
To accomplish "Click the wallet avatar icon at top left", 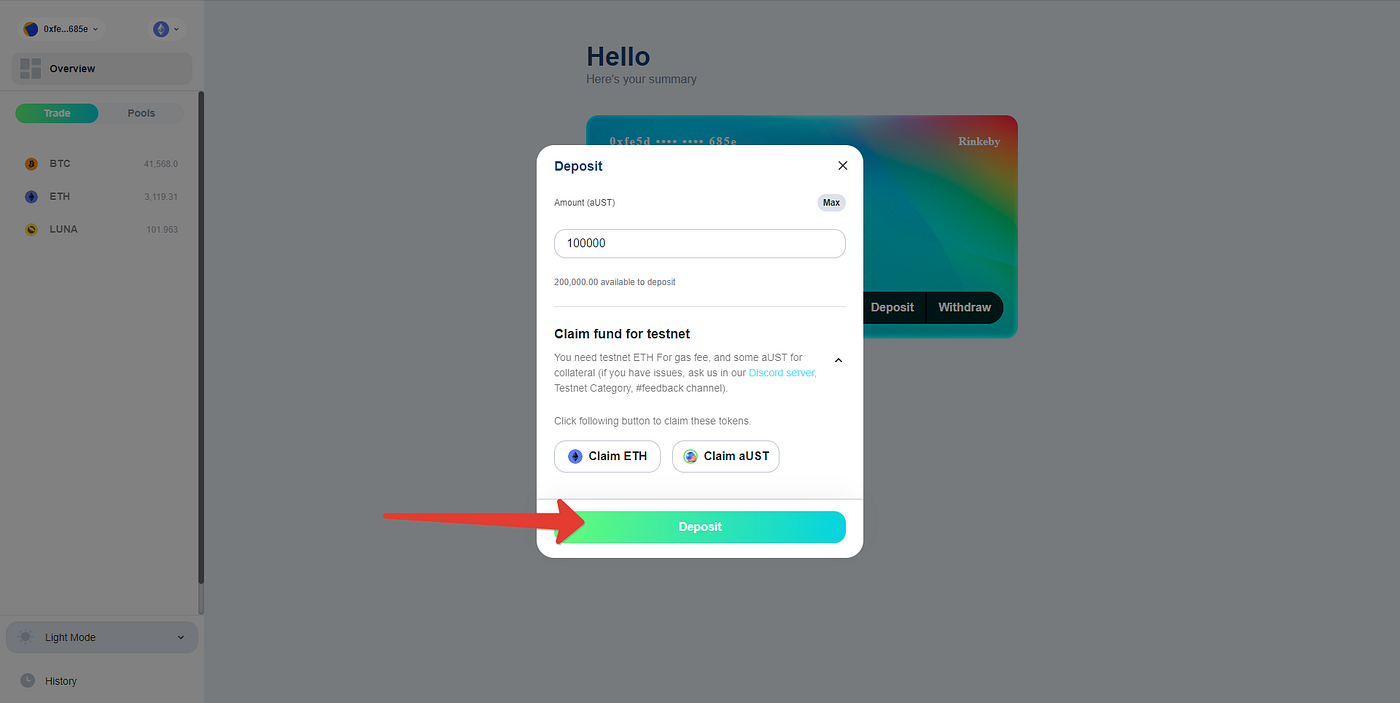I will 31,29.
